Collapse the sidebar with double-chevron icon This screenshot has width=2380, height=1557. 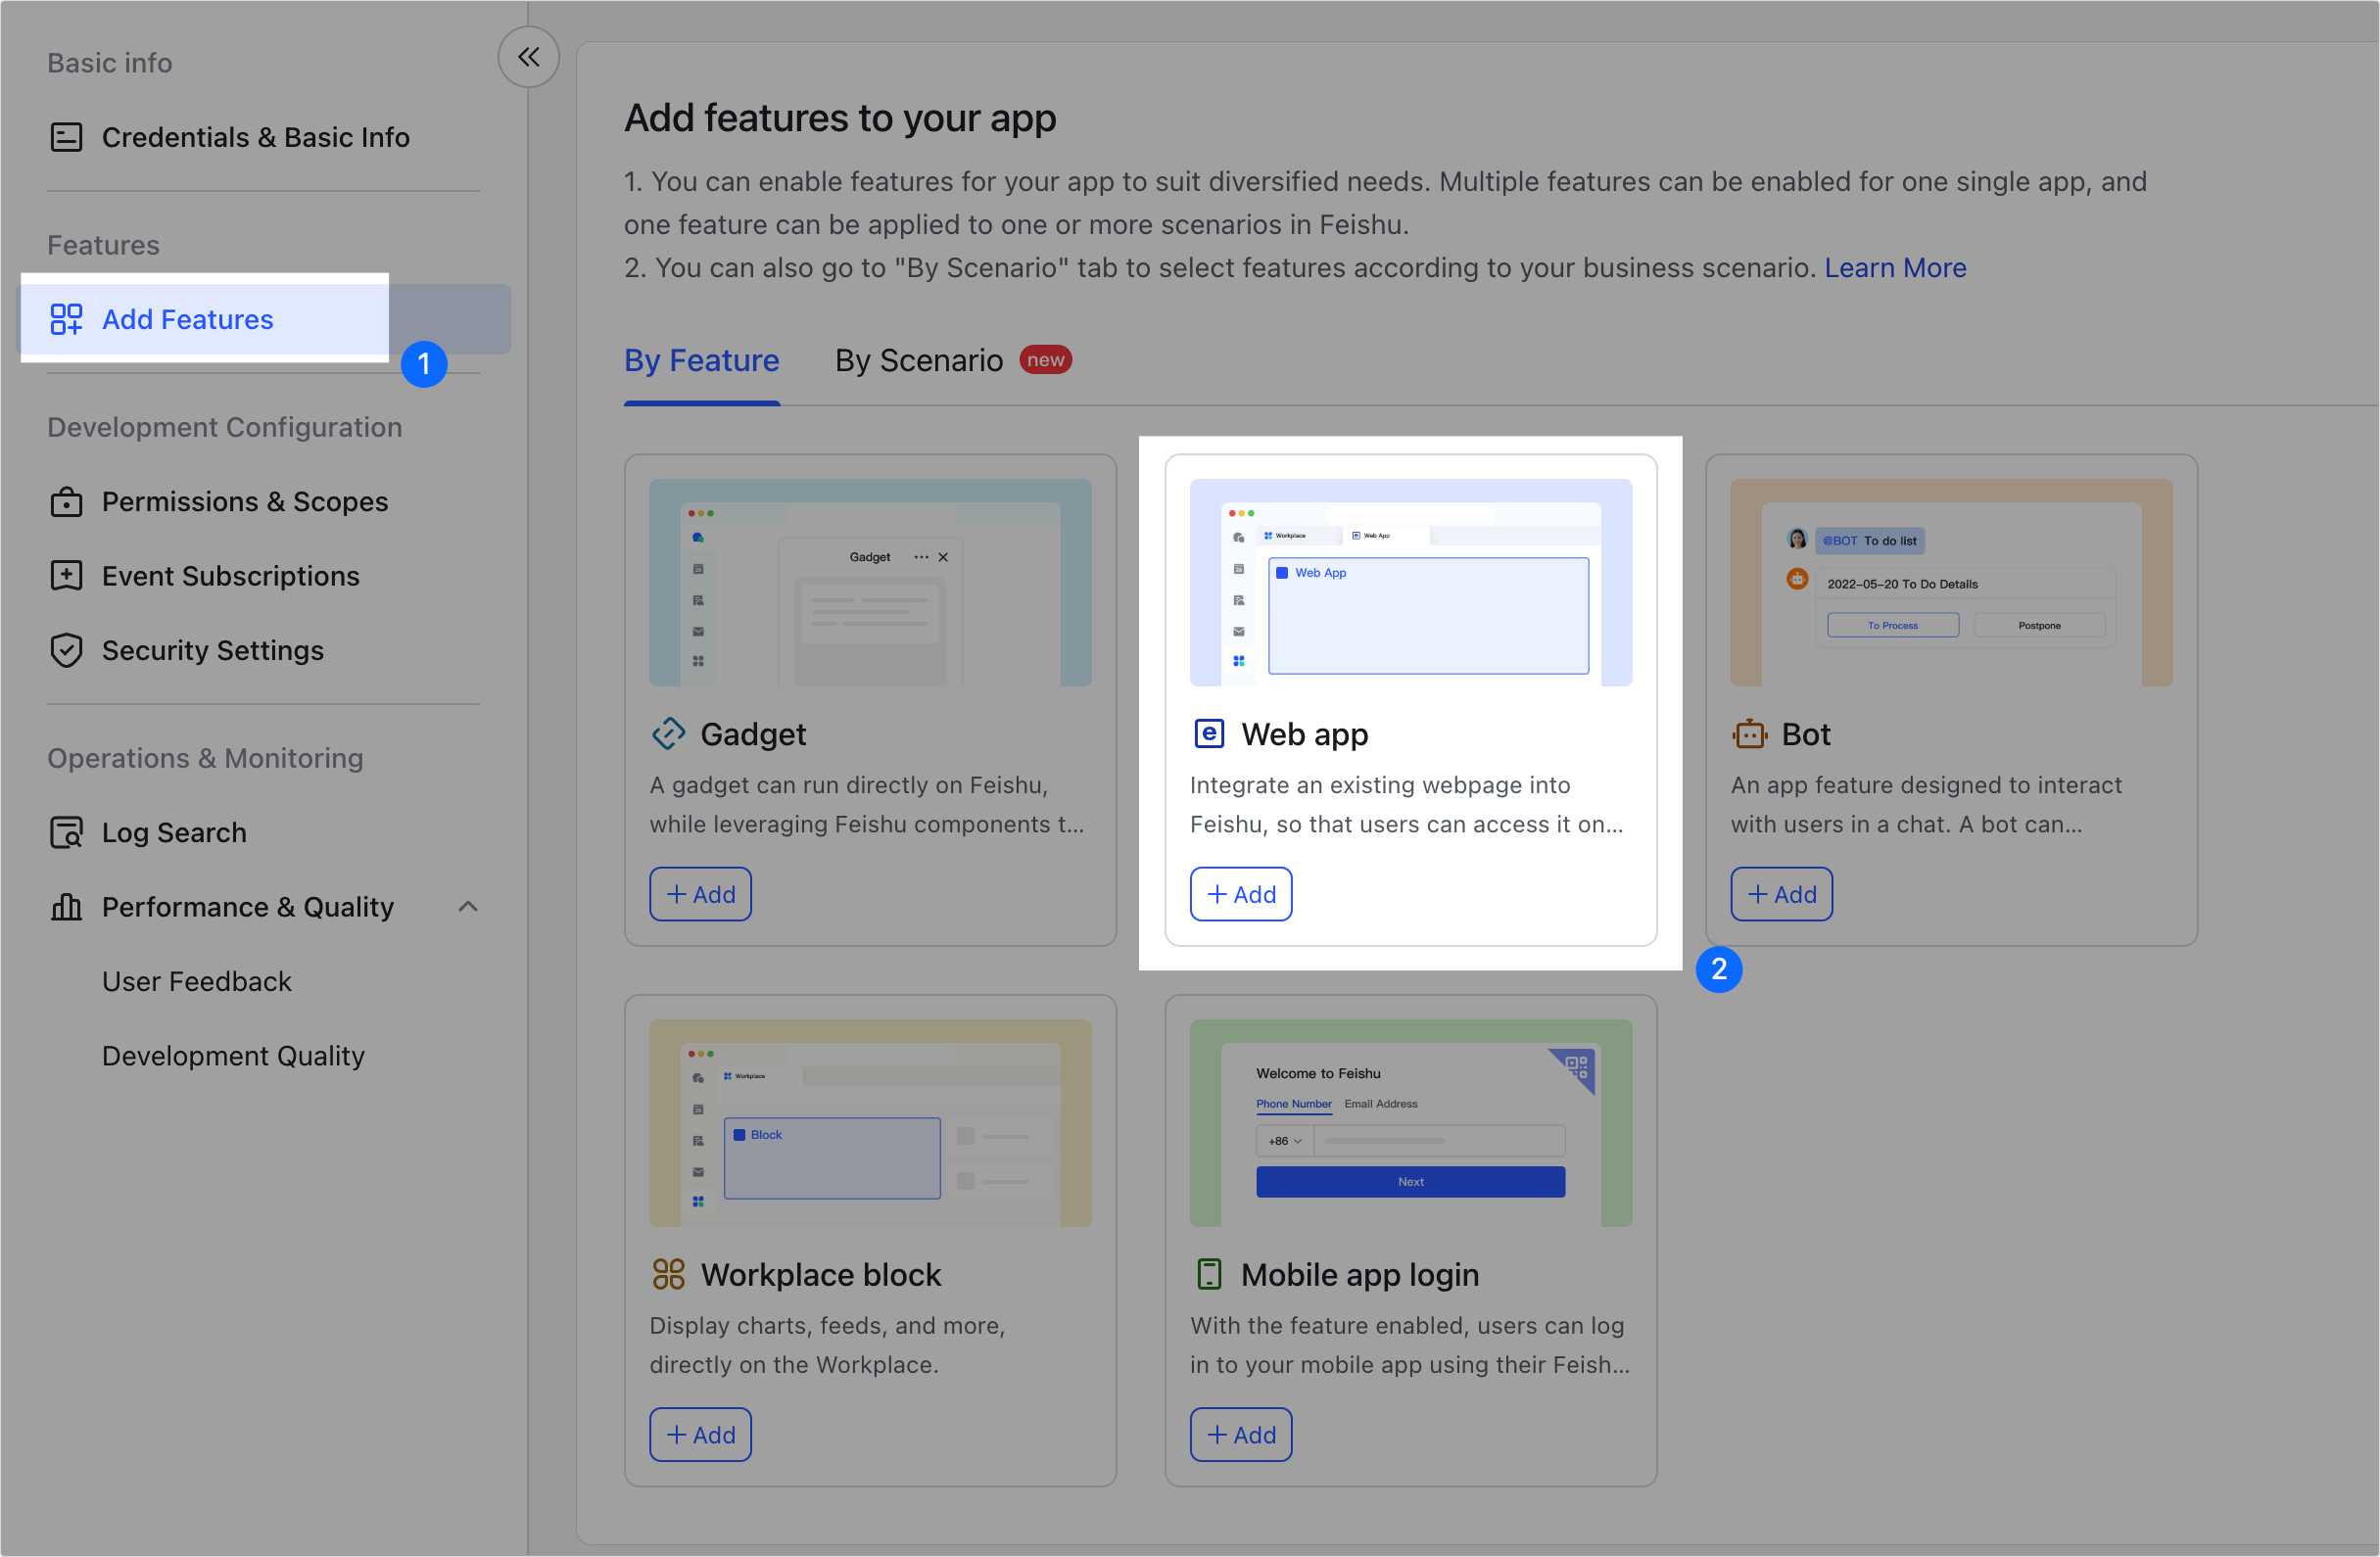(528, 57)
